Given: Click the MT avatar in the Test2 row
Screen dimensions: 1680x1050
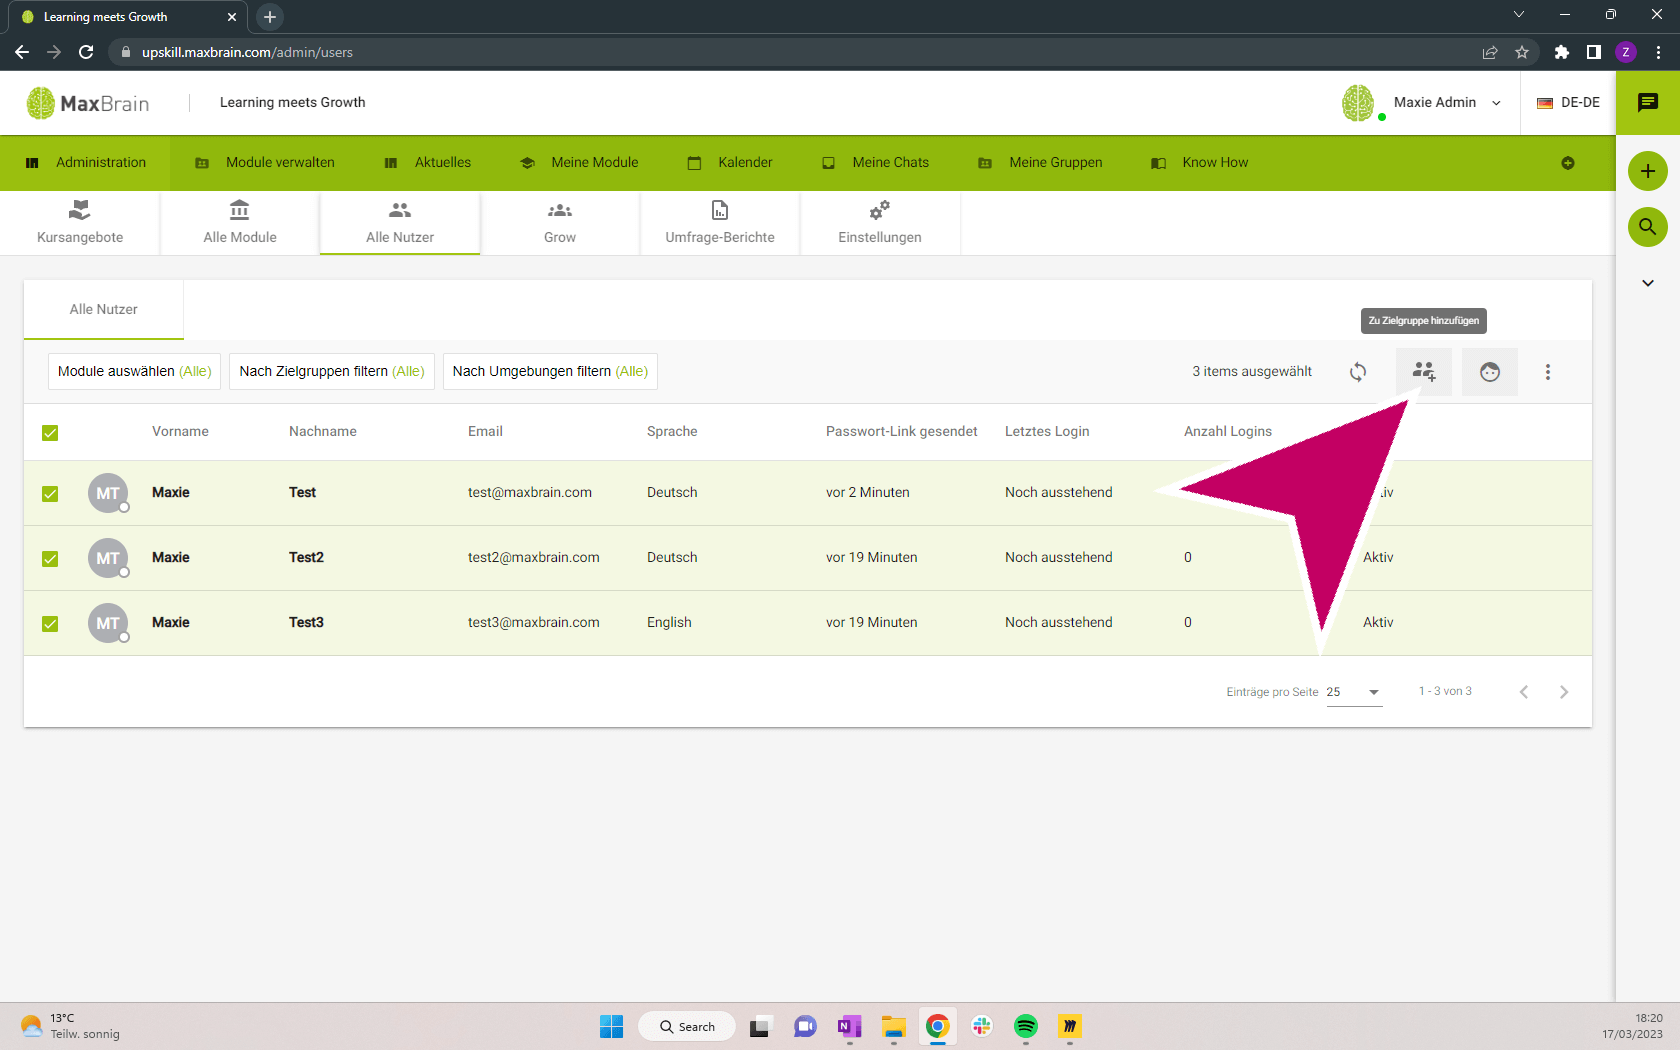Looking at the screenshot, I should (x=108, y=558).
